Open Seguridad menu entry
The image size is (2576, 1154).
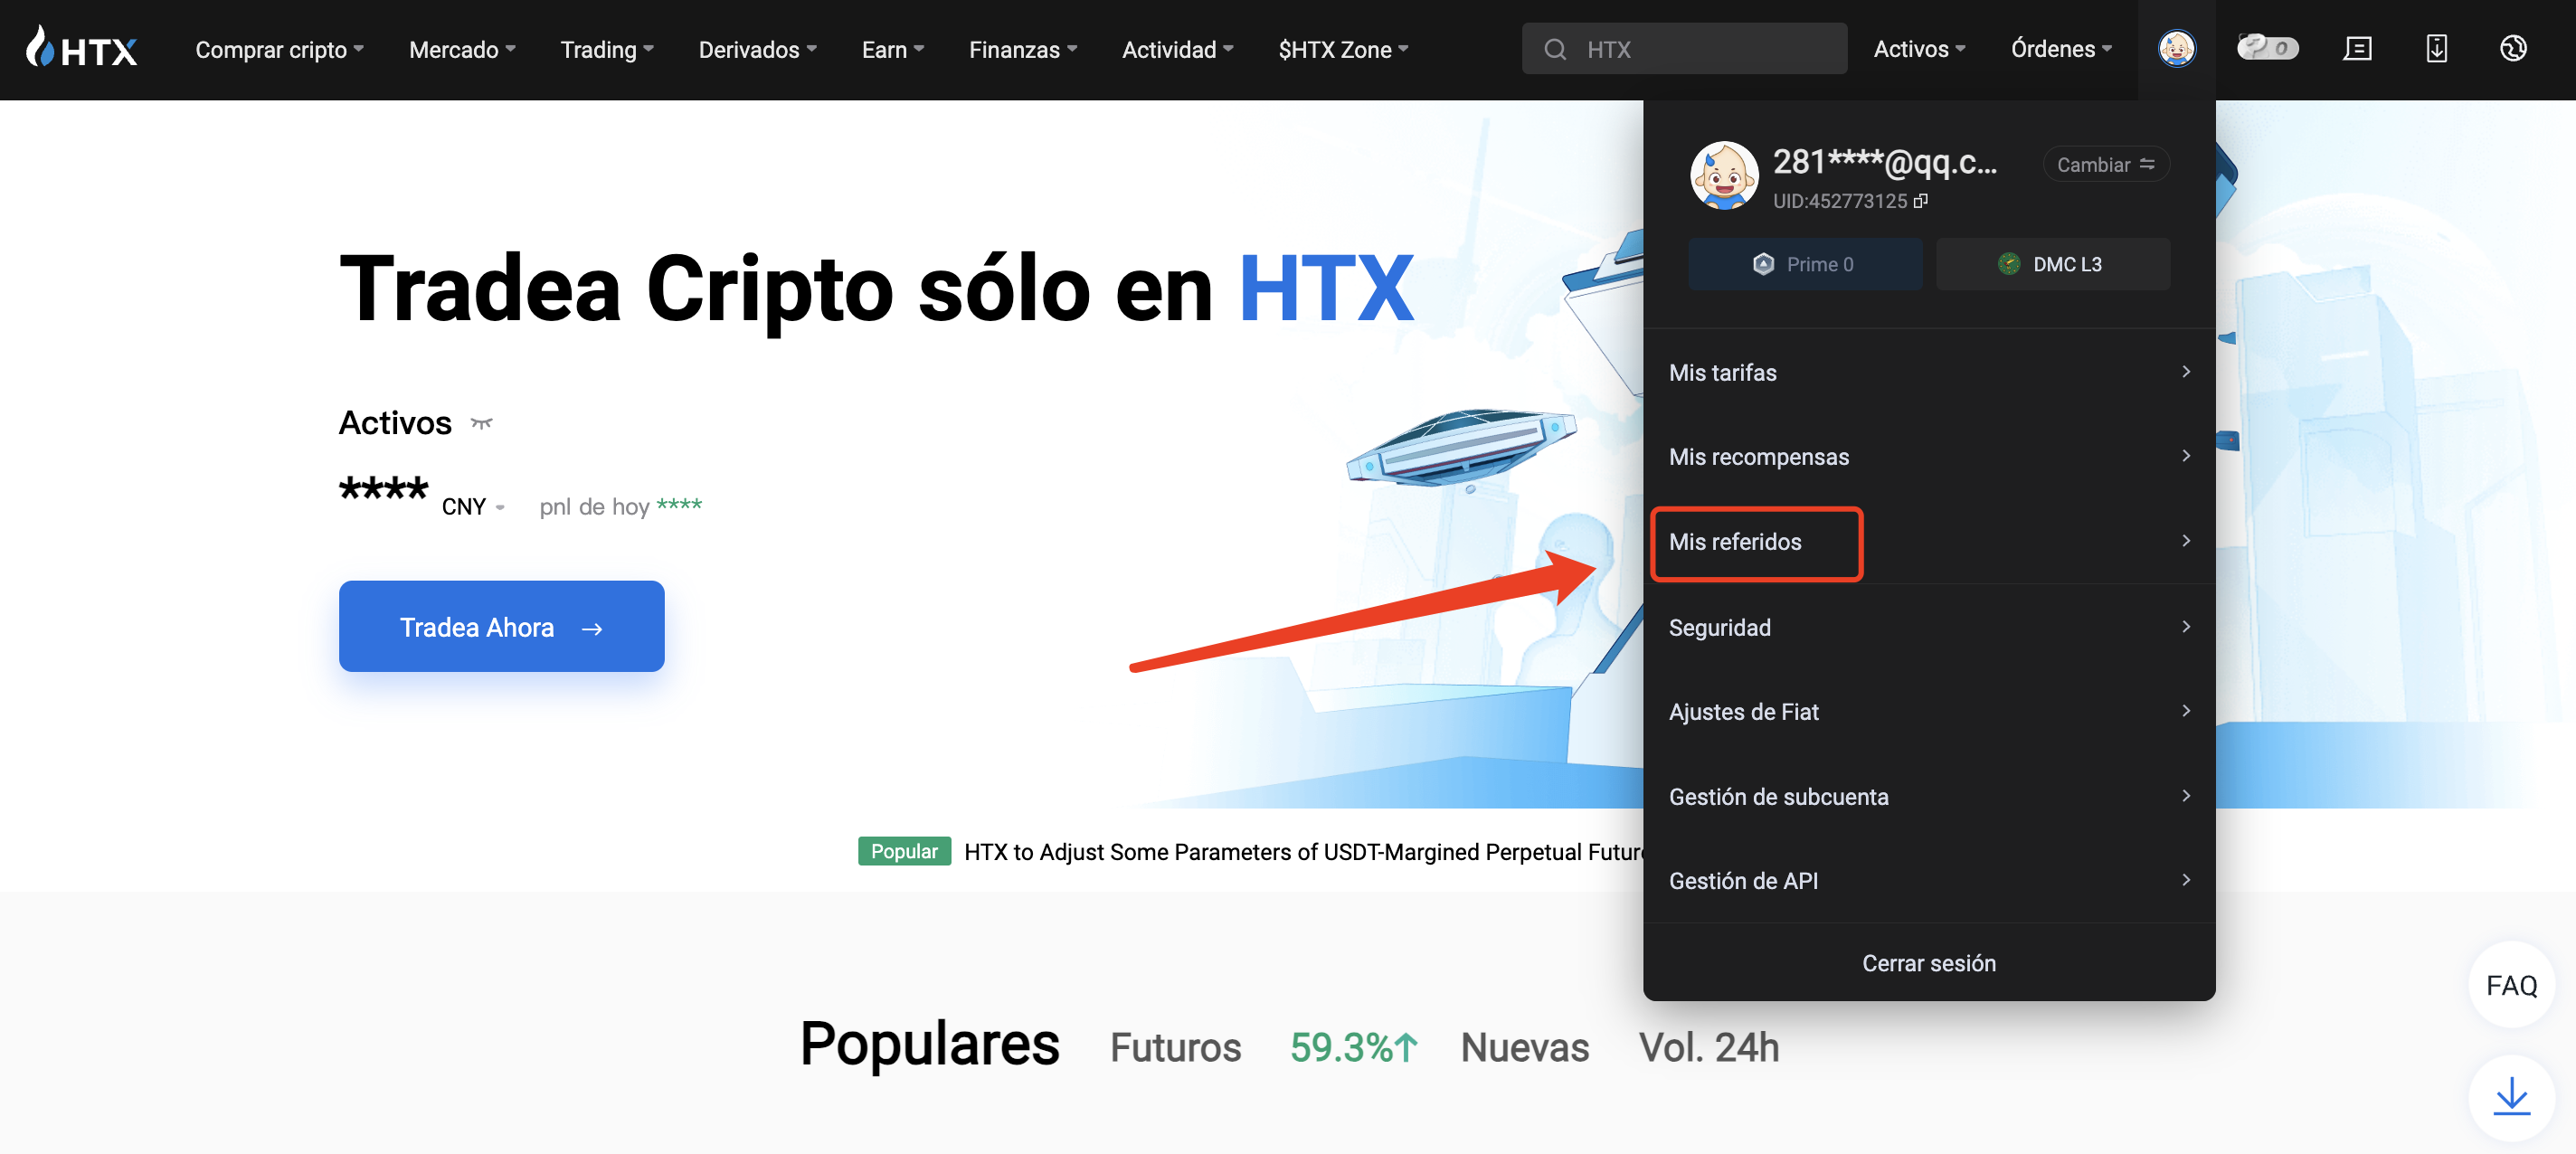pos(1928,627)
